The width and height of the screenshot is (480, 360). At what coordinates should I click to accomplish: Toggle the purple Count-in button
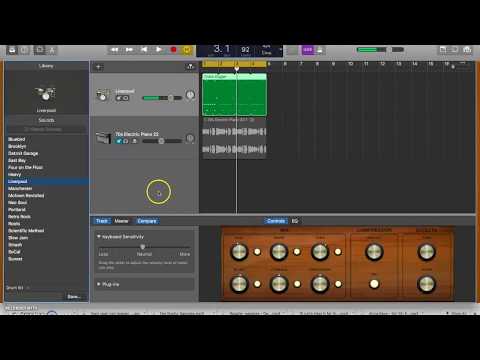coord(308,50)
